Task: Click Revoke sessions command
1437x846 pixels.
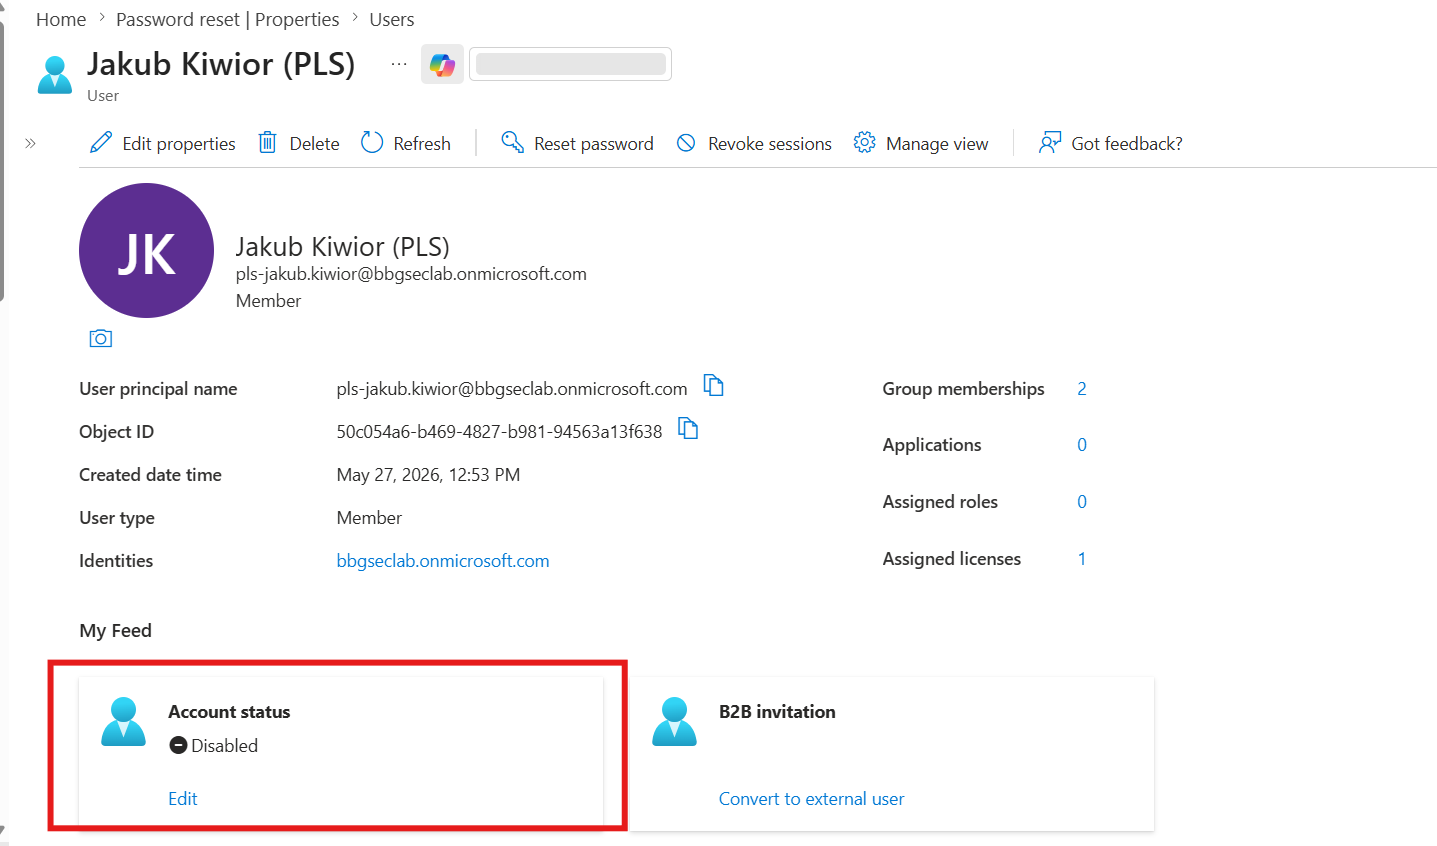Action: coord(770,144)
